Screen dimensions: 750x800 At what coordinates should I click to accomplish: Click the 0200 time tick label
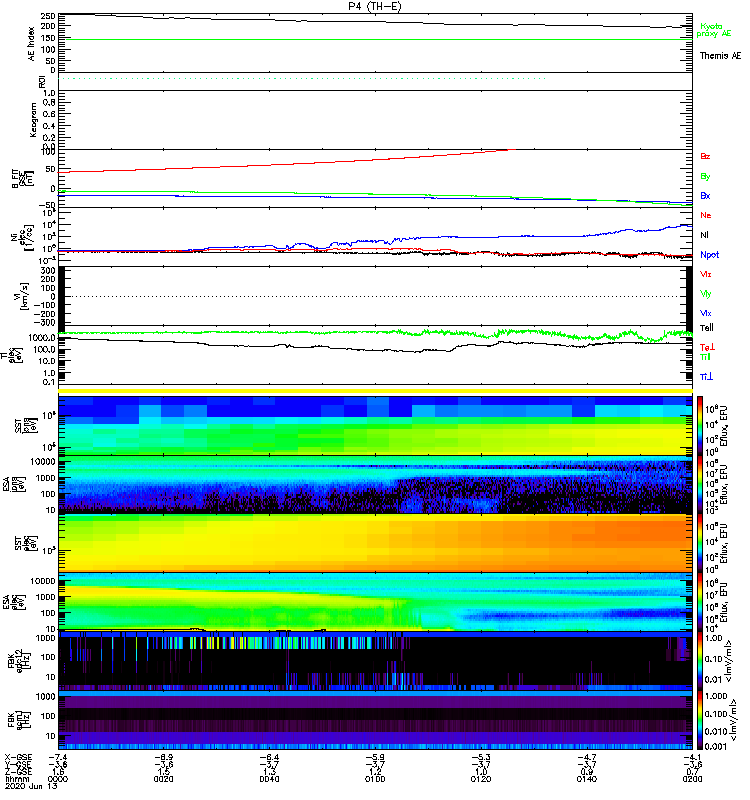[692, 779]
